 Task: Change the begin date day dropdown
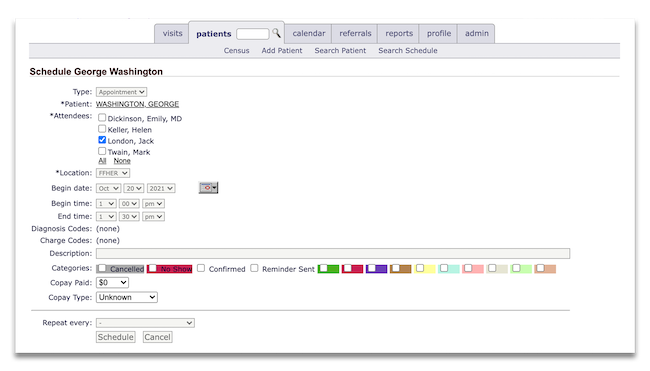click(x=133, y=188)
